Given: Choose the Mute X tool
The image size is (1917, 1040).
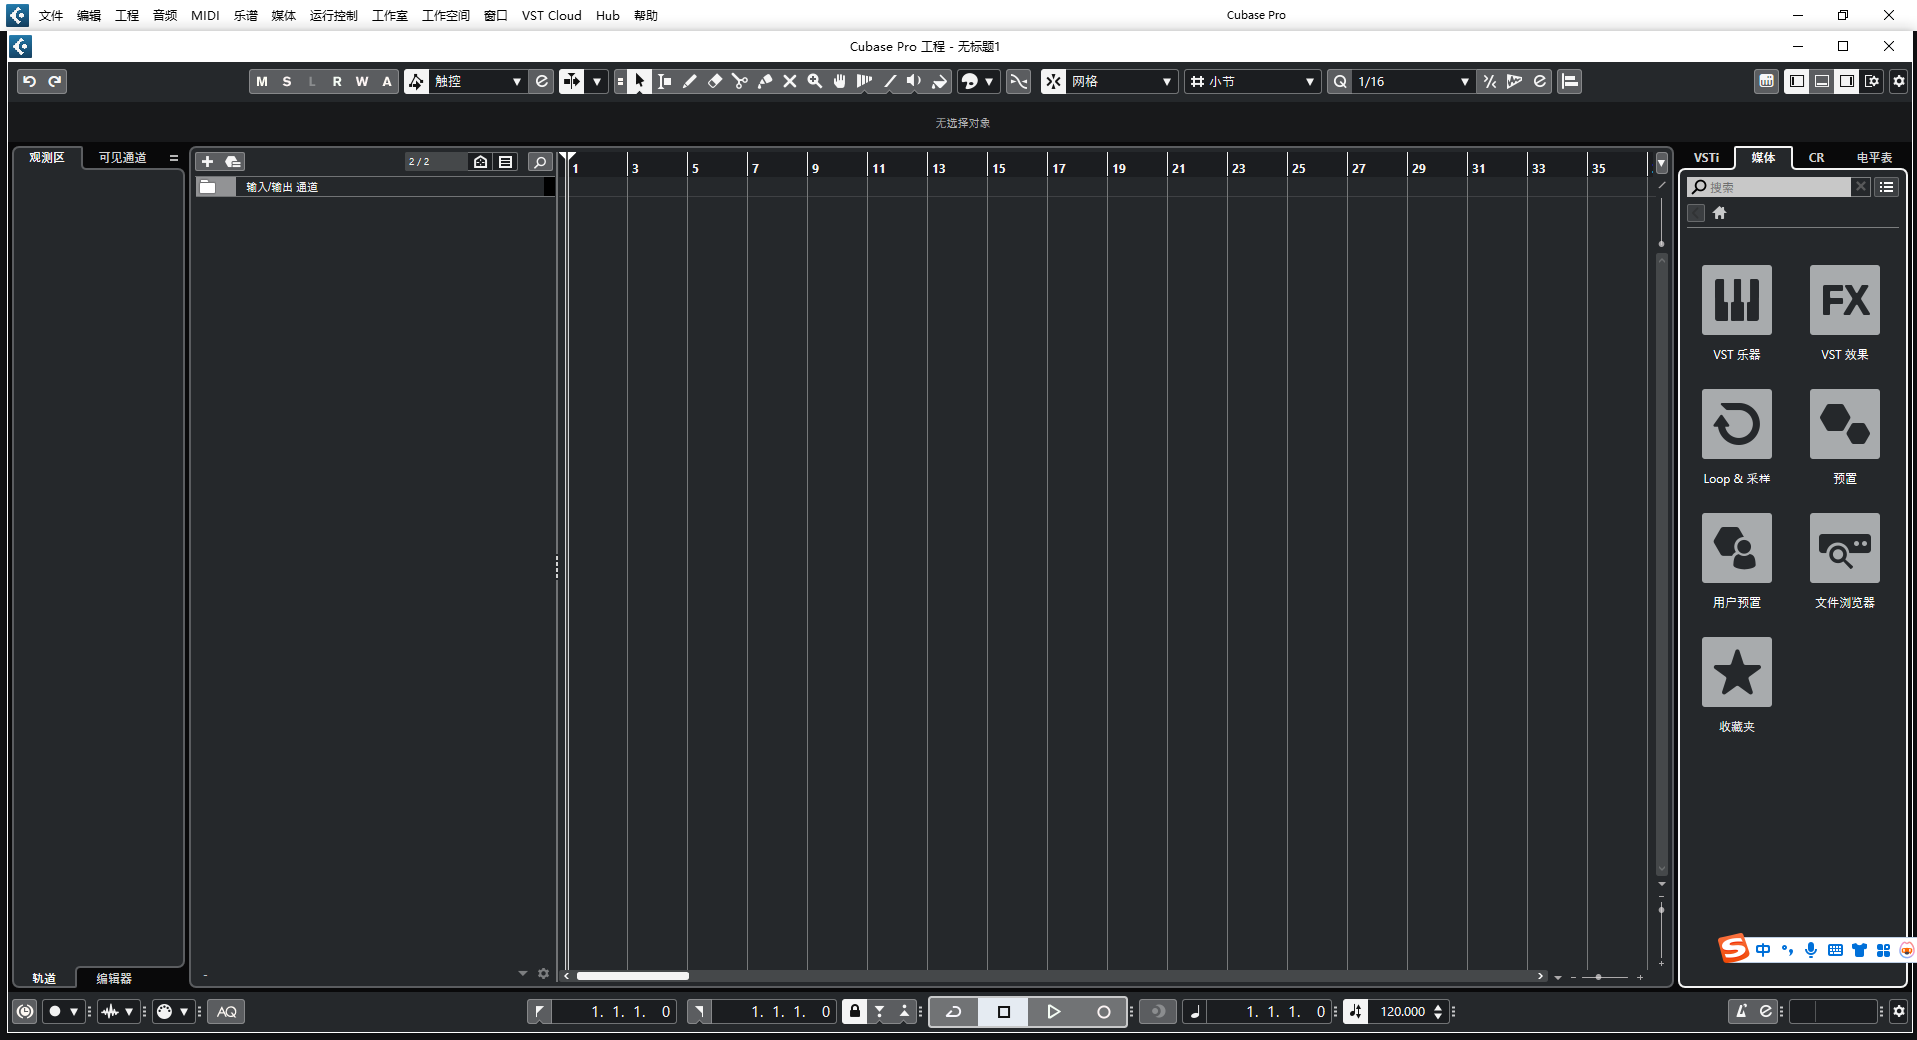Looking at the screenshot, I should [x=790, y=82].
